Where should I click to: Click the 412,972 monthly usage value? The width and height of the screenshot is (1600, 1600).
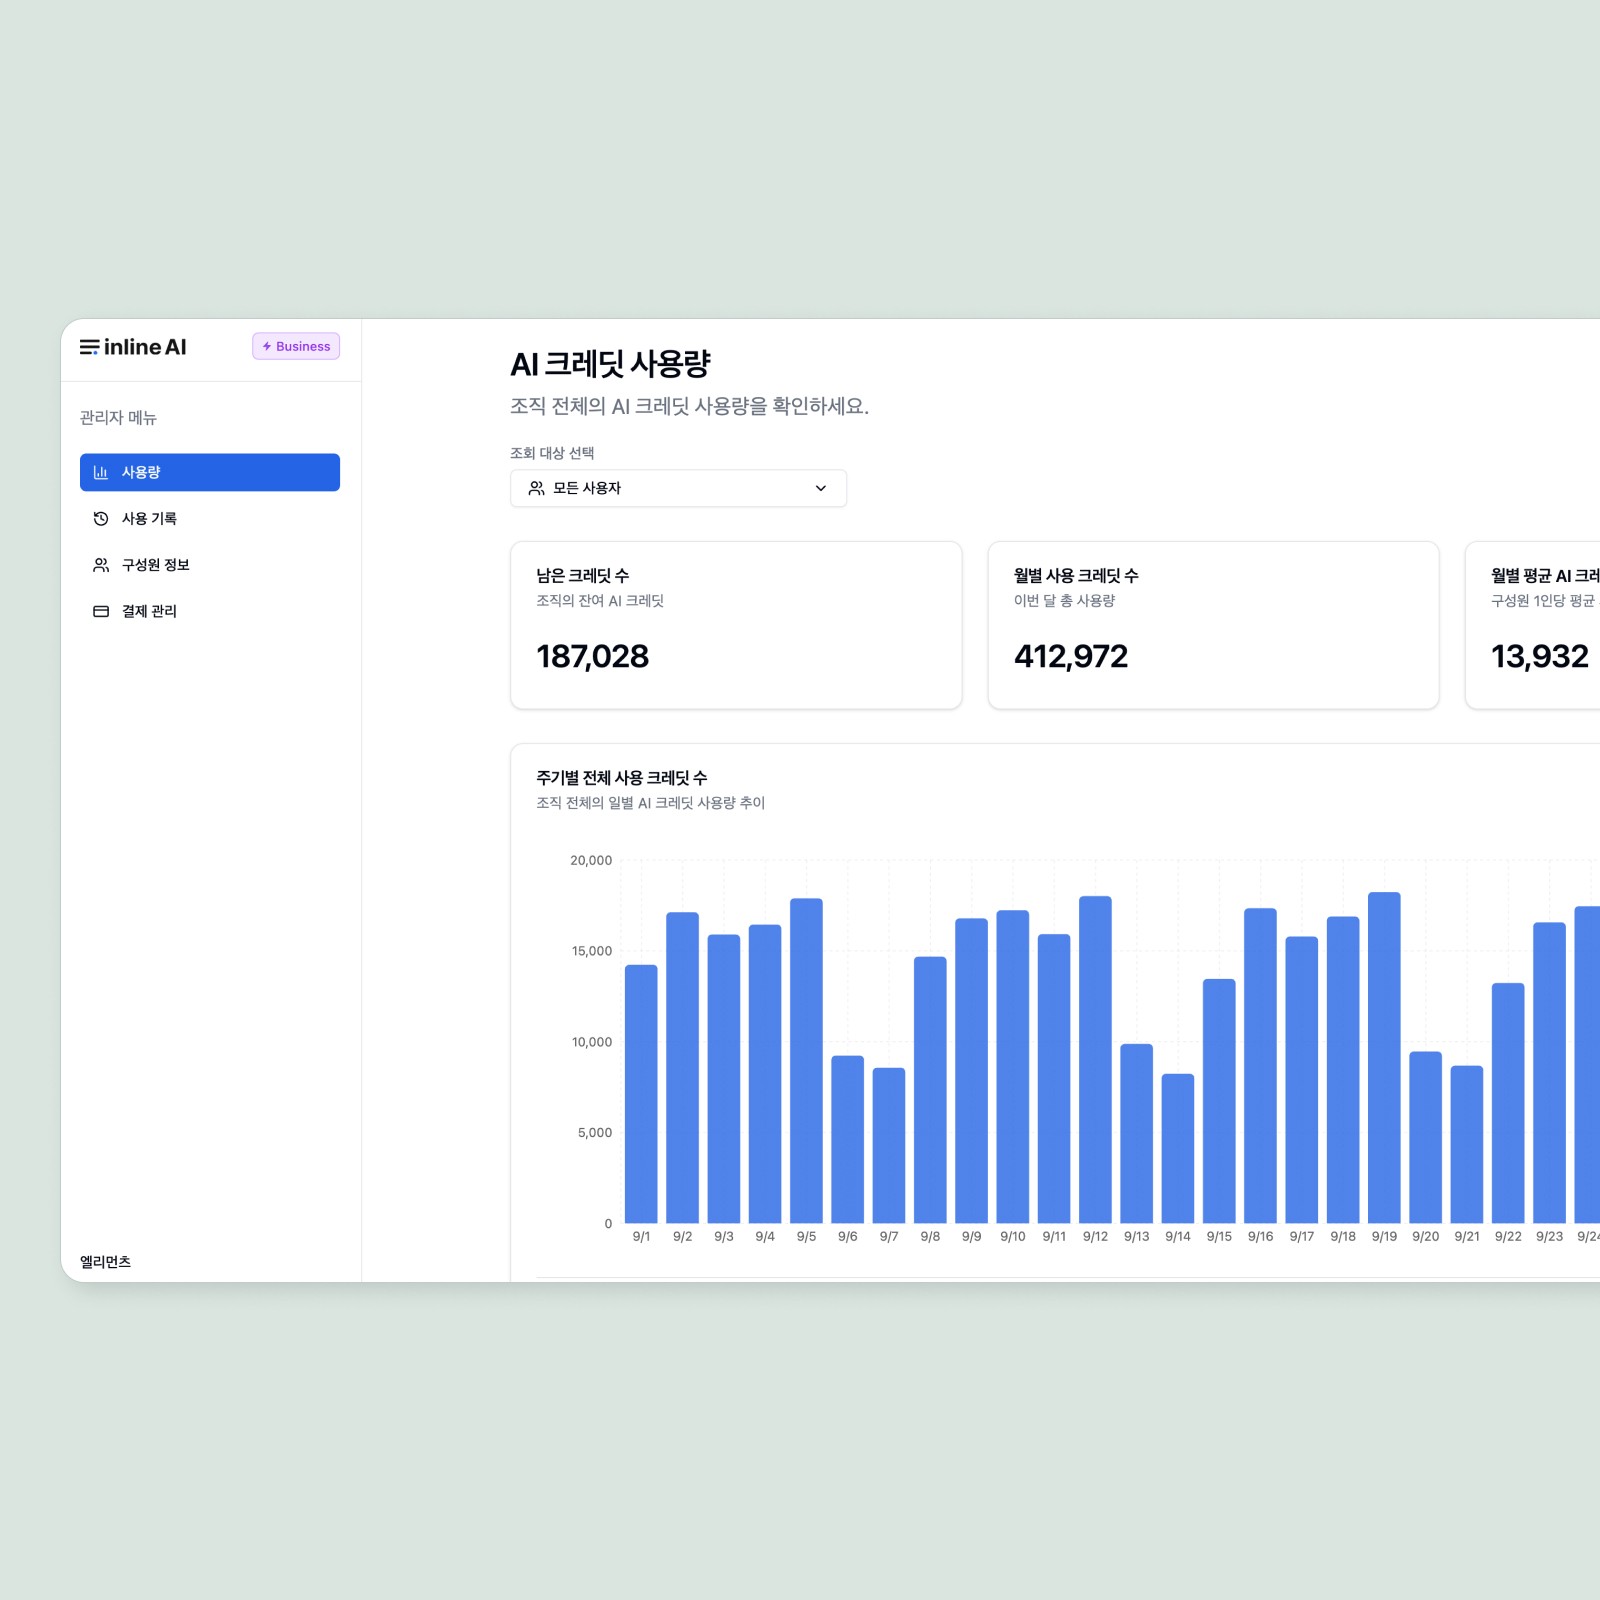coord(1070,656)
